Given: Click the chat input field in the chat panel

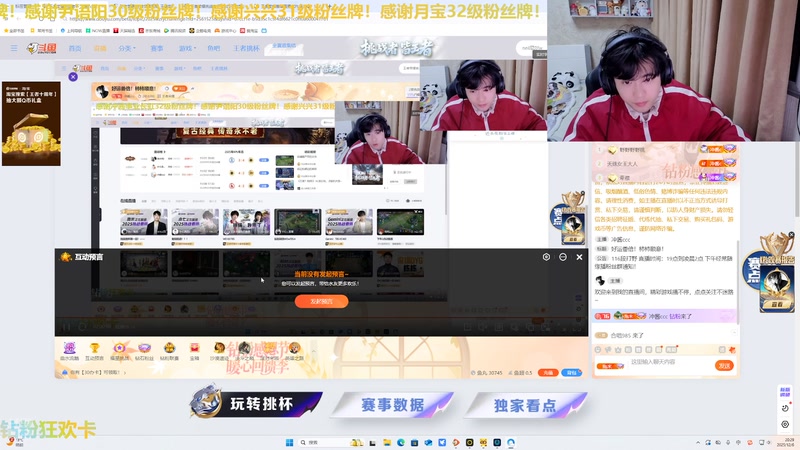Looking at the screenshot, I should tap(670, 362).
